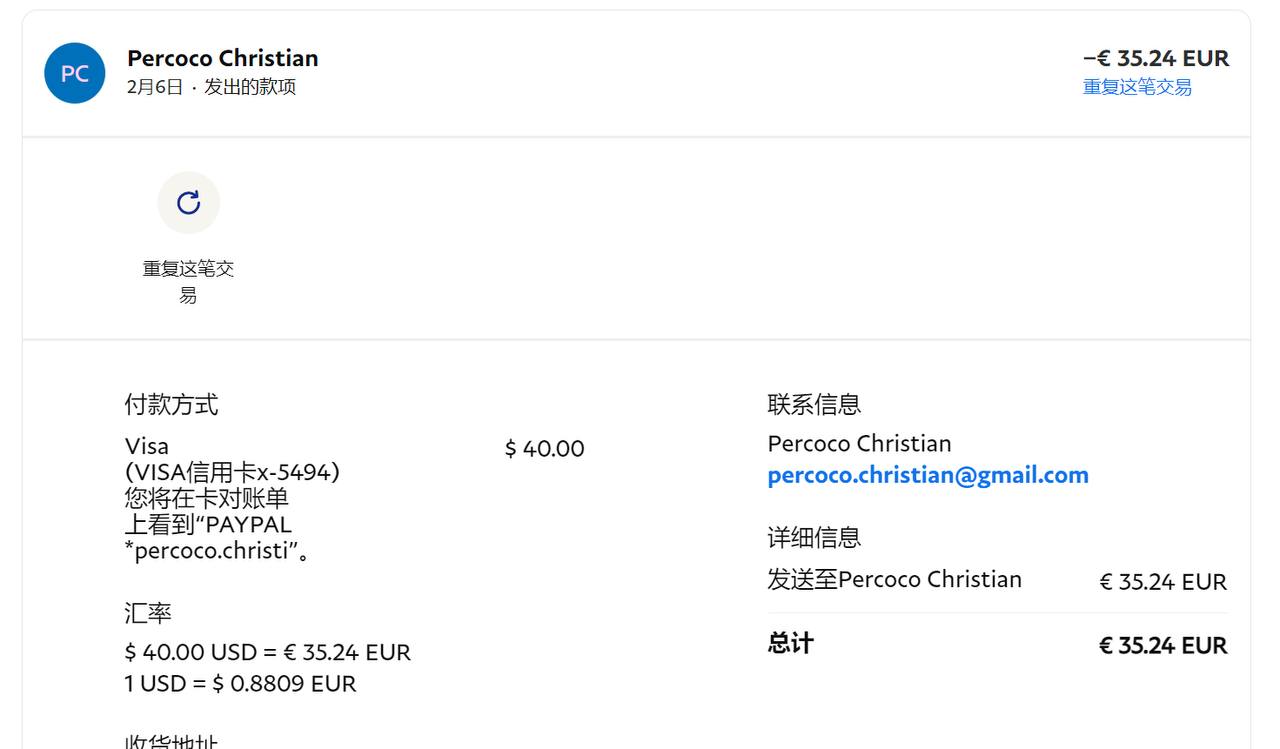Click the $ 40.00 USD = € 35.24 EUR line
Screen dimensions: 1280x749
[x=268, y=653]
